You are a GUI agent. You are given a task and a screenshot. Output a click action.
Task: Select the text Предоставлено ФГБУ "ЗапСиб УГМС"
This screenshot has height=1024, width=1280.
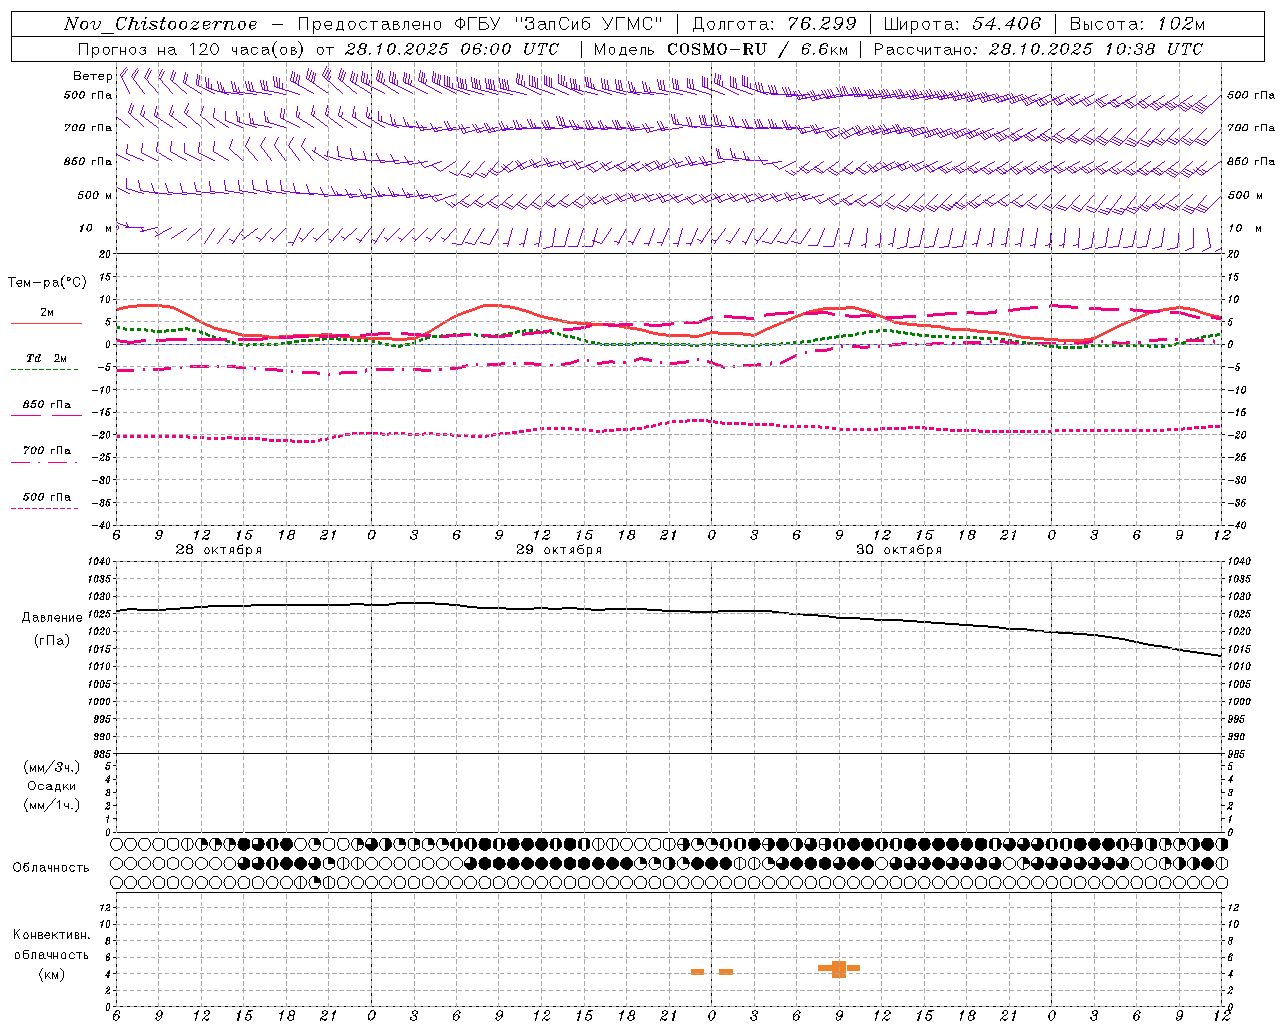[480, 24]
